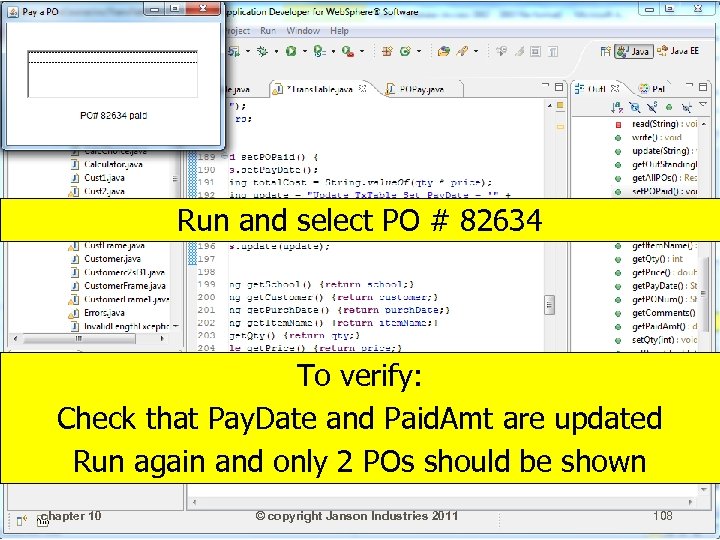Maximize the Outline view panel
The height and width of the screenshot is (540, 720).
coord(703,87)
